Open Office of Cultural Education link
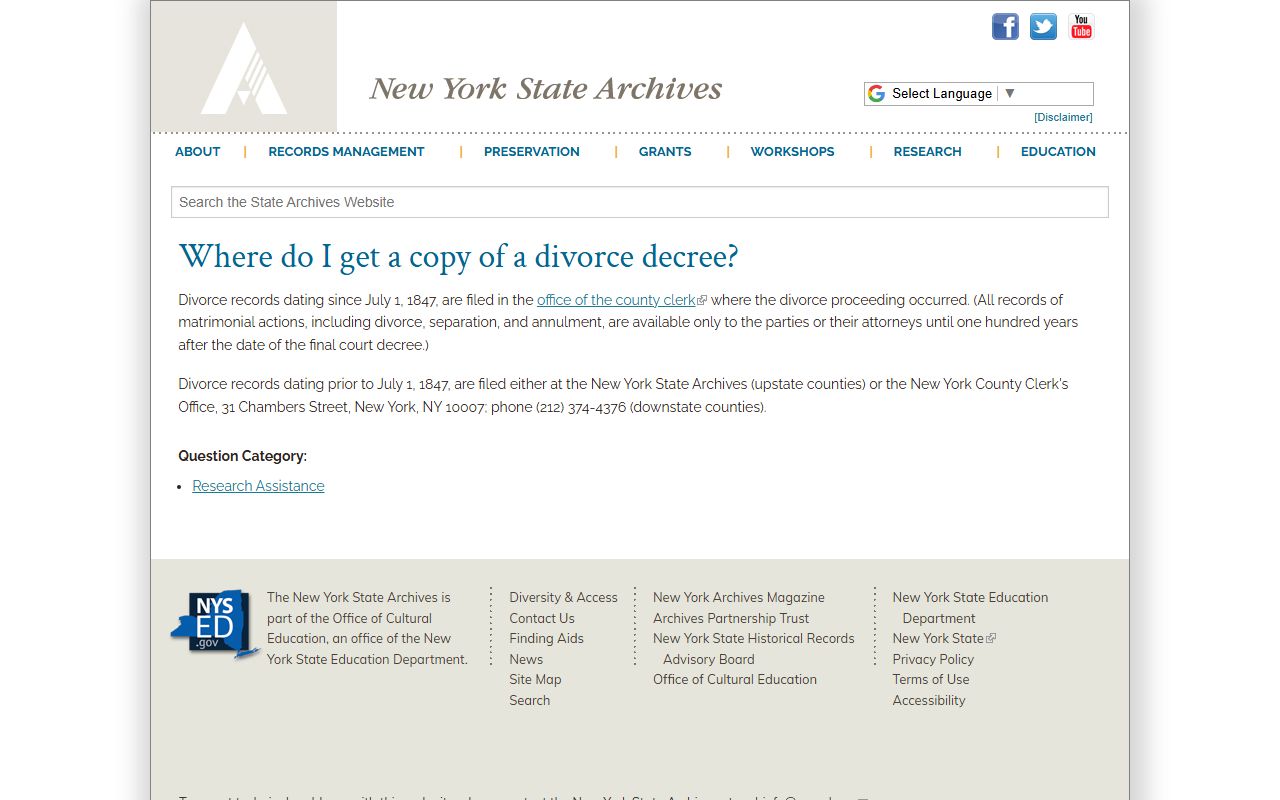 [735, 680]
